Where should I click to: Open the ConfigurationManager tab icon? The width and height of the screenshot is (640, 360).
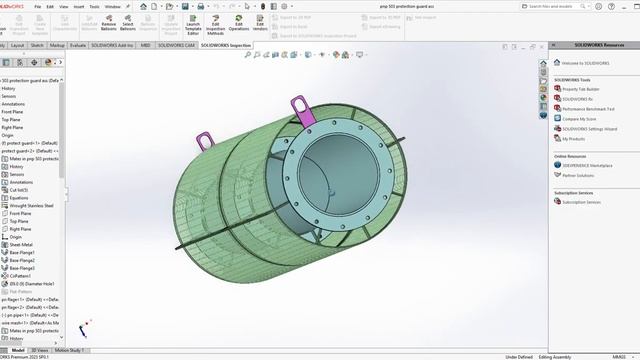pyautogui.click(x=20, y=62)
